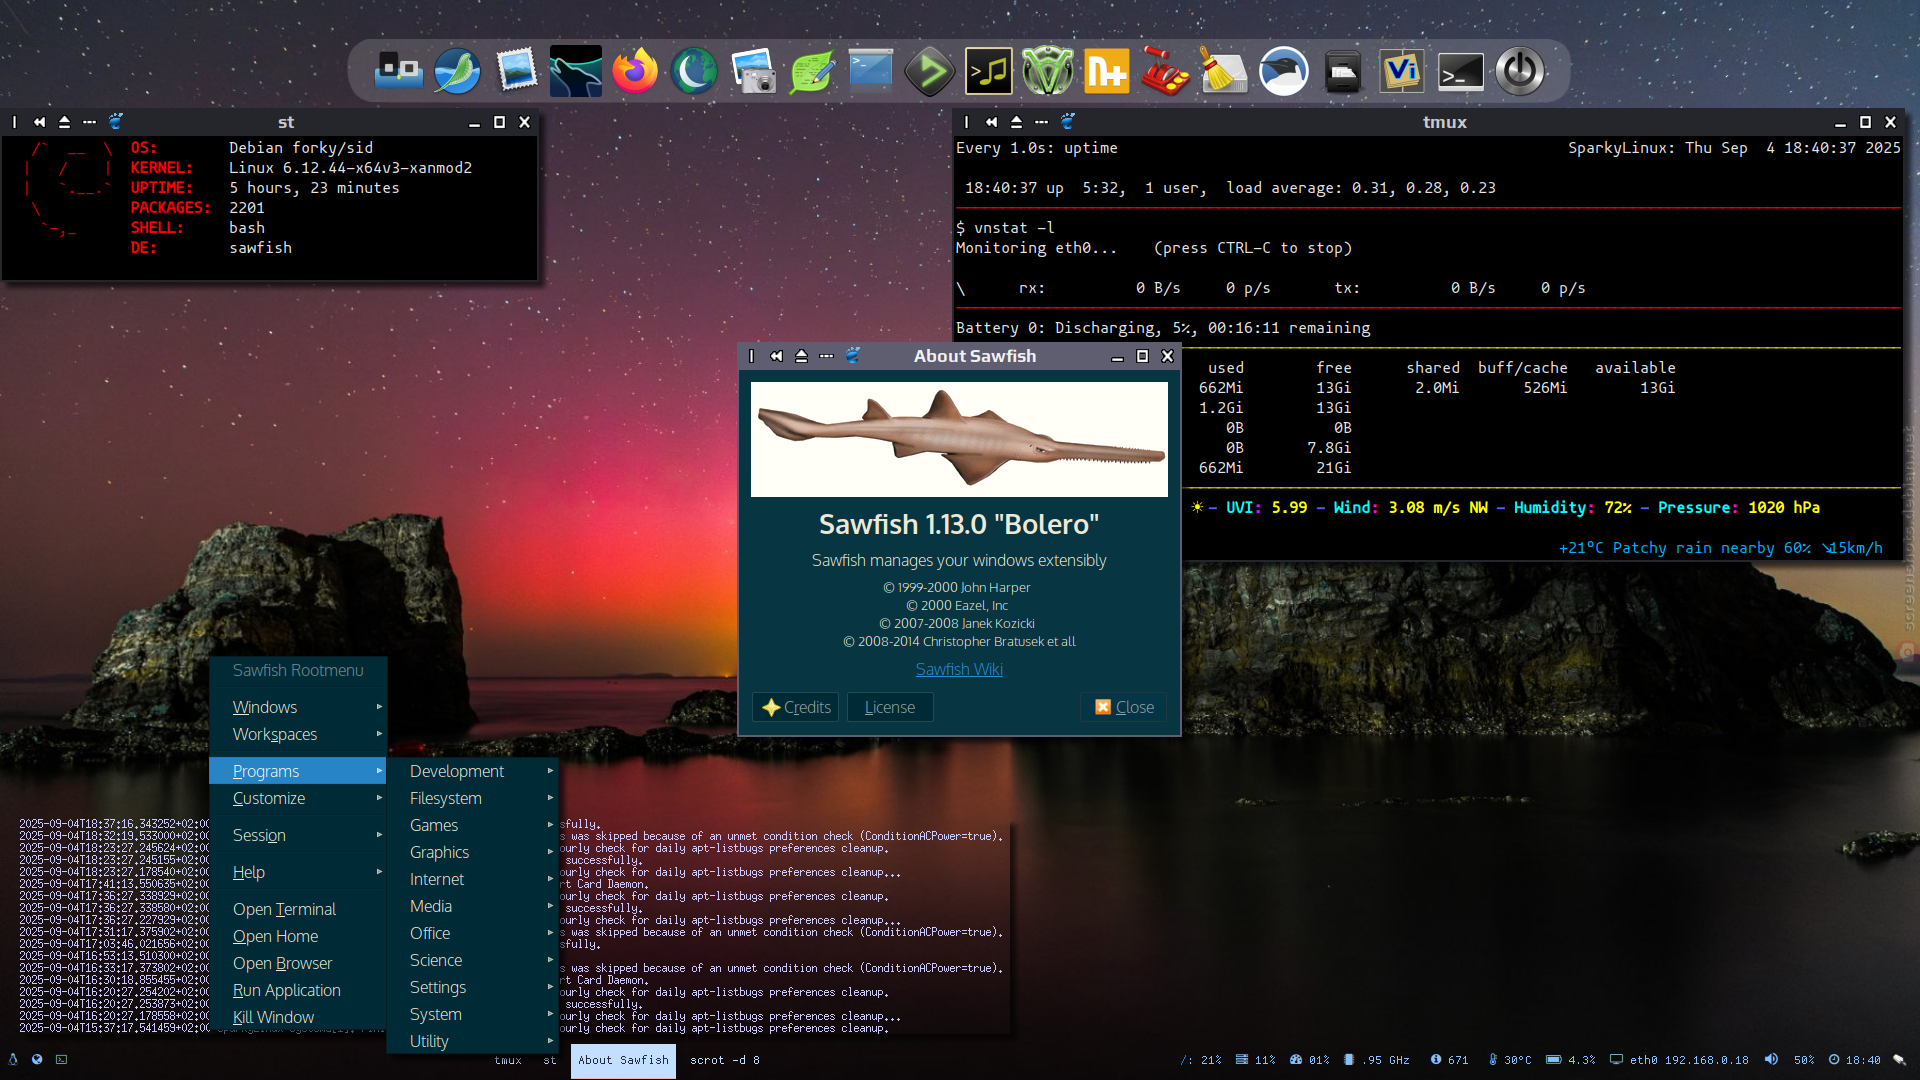Click the Credits button in About Sawfish
The height and width of the screenshot is (1080, 1920).
(795, 707)
